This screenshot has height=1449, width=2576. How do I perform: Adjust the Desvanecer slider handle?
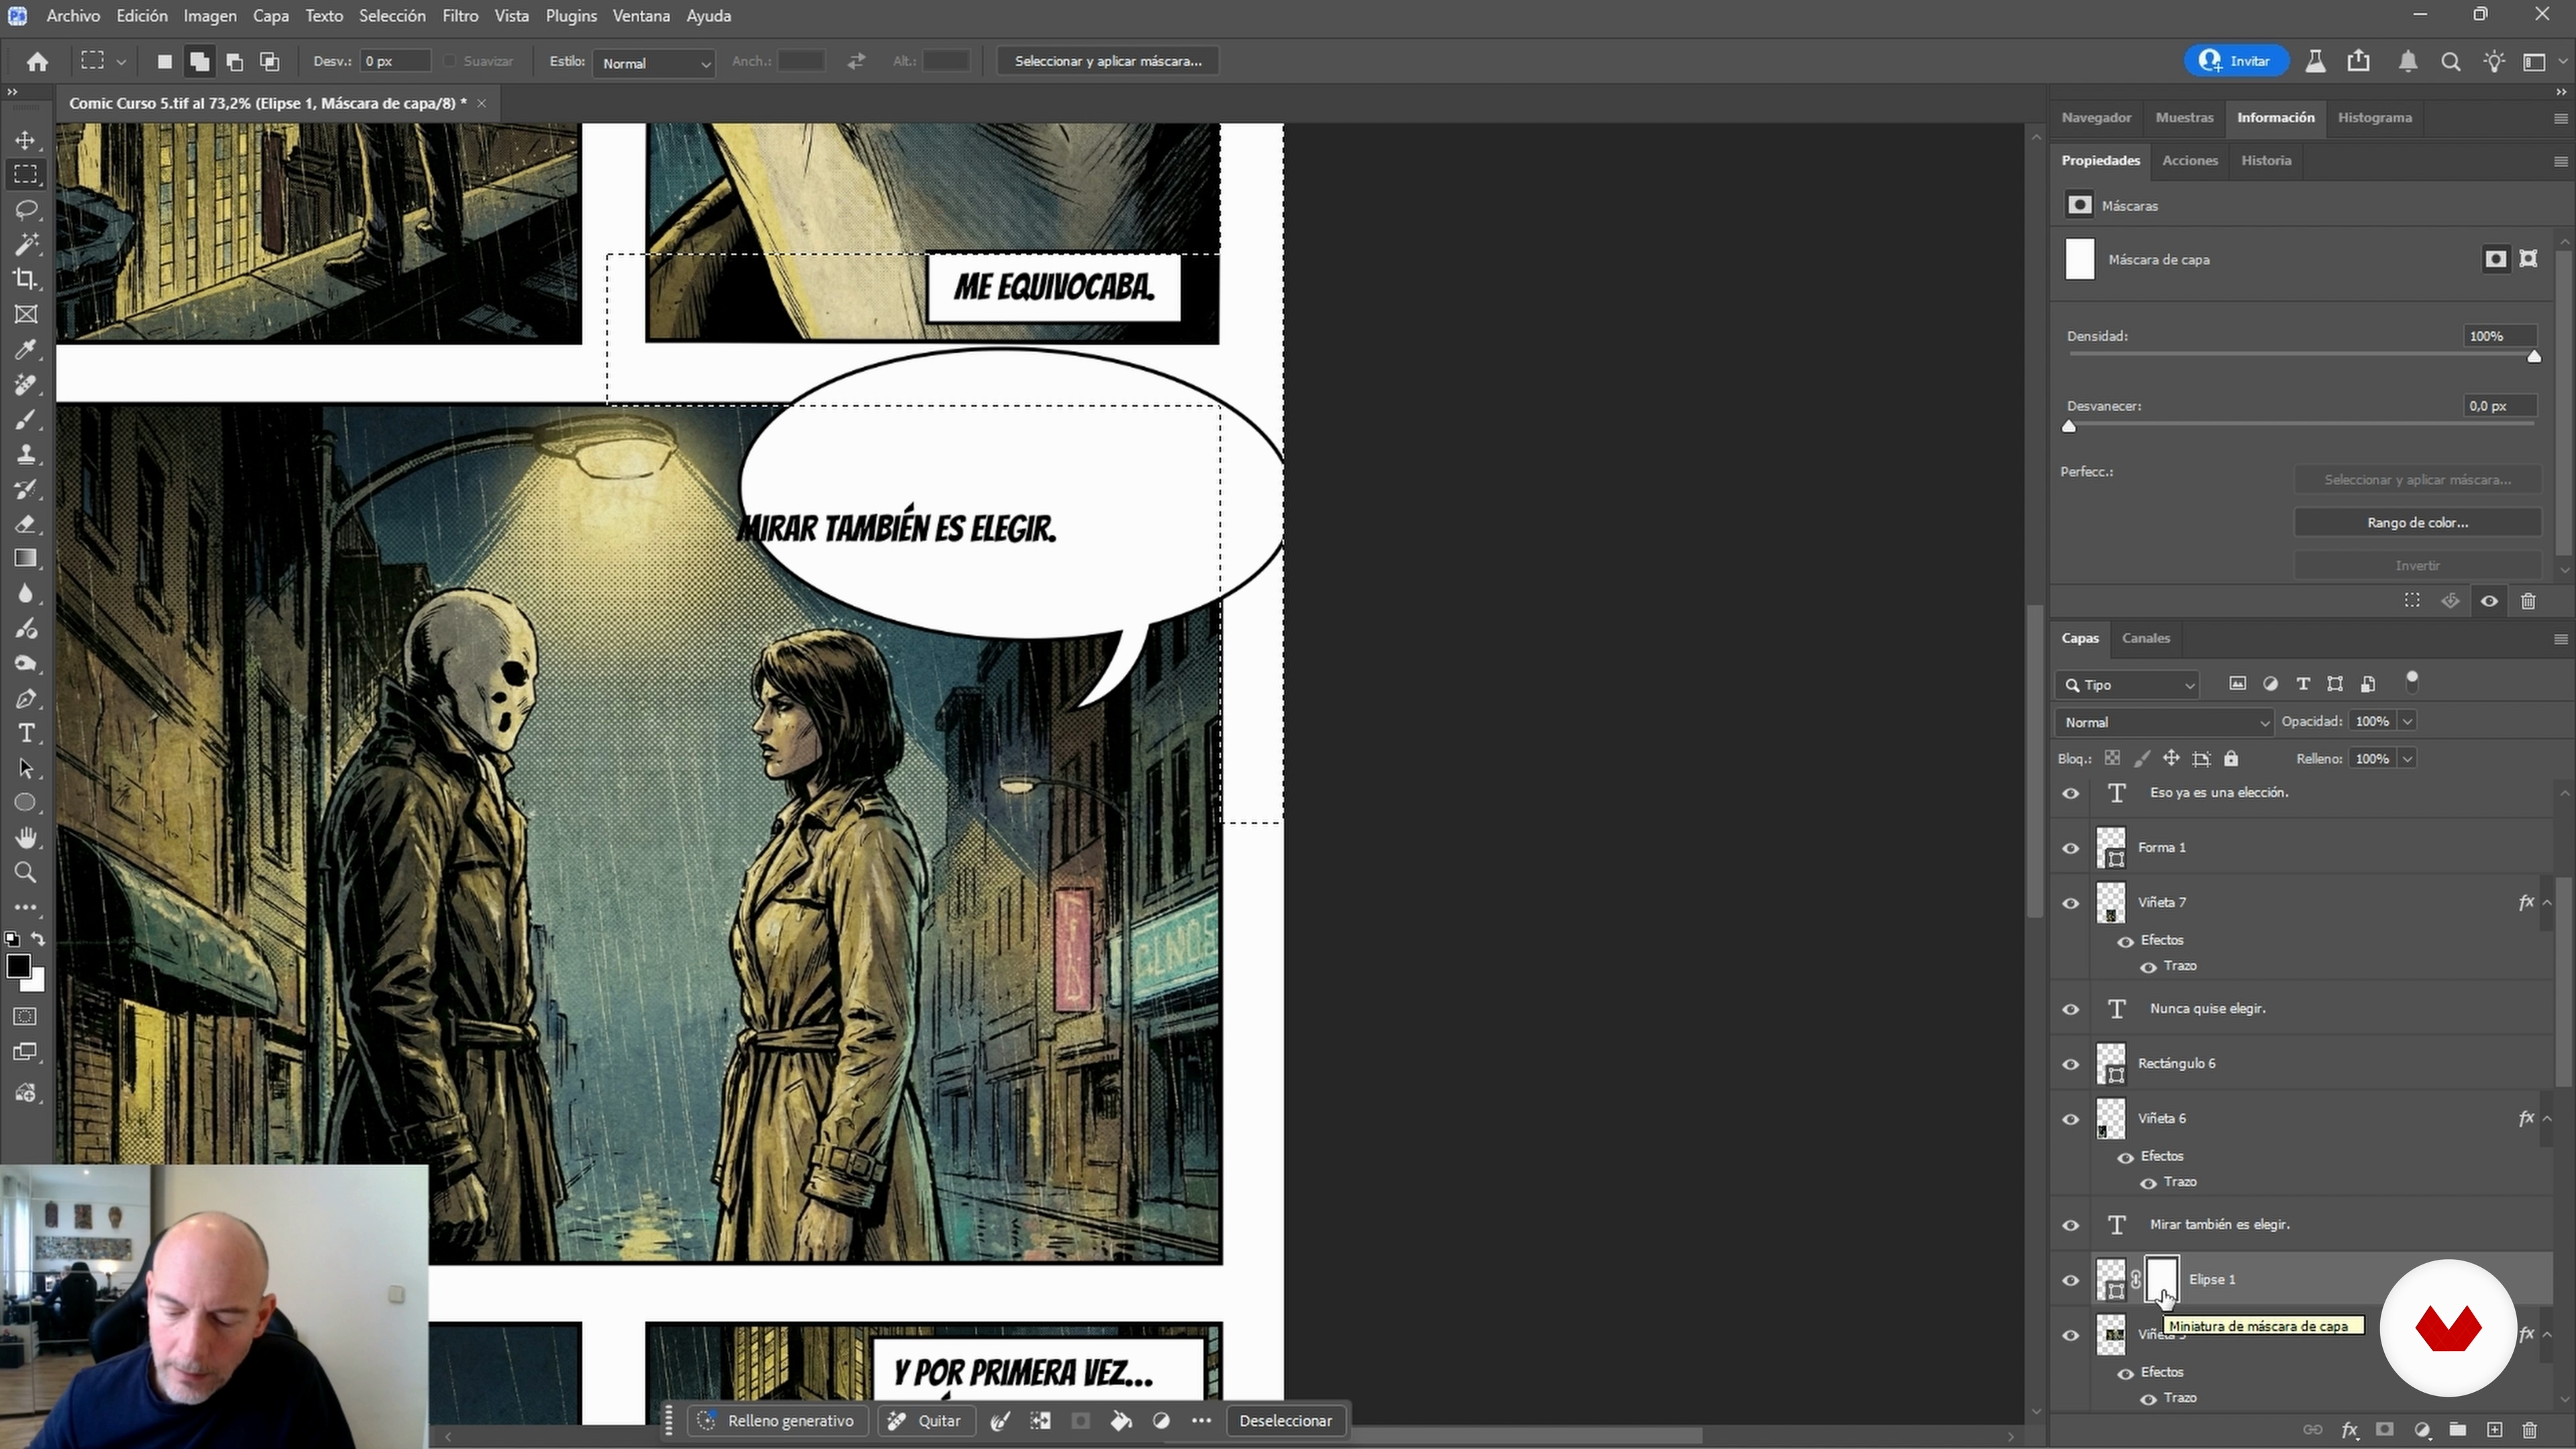tap(2069, 426)
